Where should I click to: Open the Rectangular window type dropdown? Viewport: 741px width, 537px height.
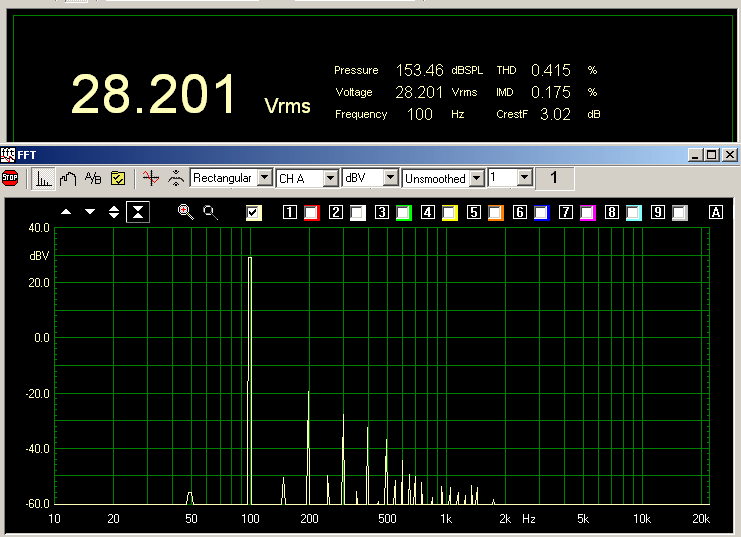pos(264,178)
